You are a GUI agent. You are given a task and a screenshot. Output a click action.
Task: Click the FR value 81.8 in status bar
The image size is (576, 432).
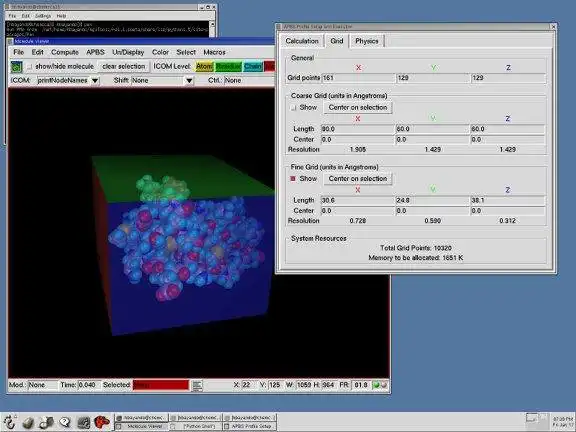click(361, 385)
